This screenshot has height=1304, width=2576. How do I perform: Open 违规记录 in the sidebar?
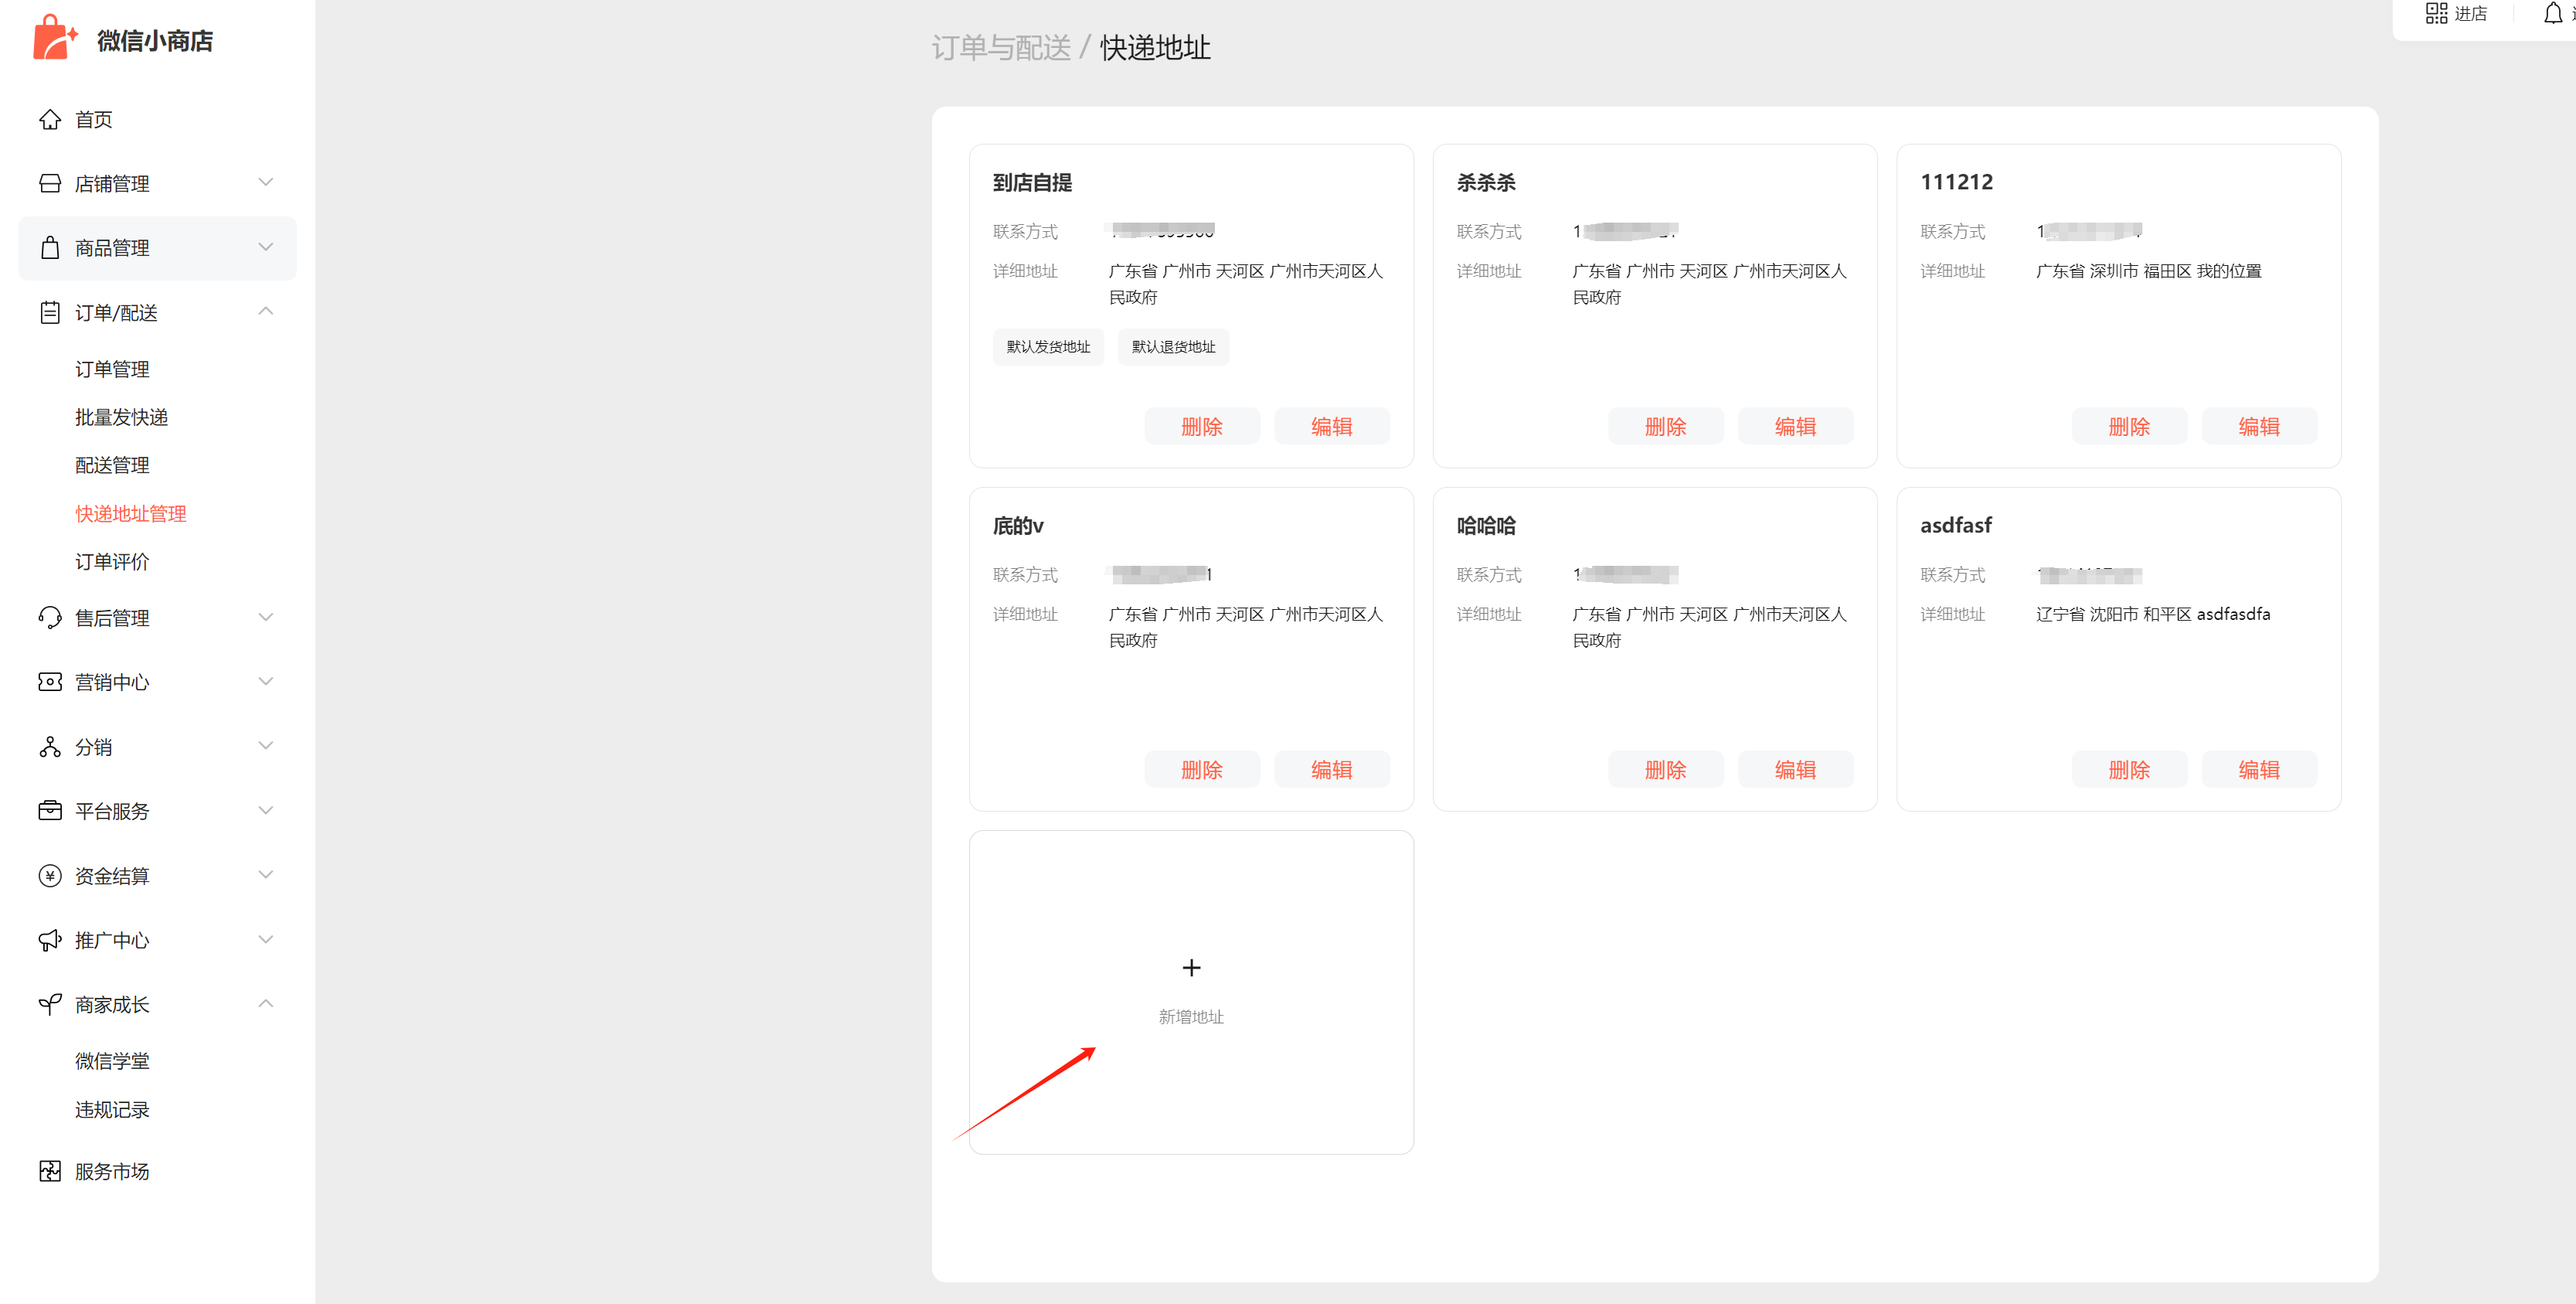pyautogui.click(x=112, y=1109)
